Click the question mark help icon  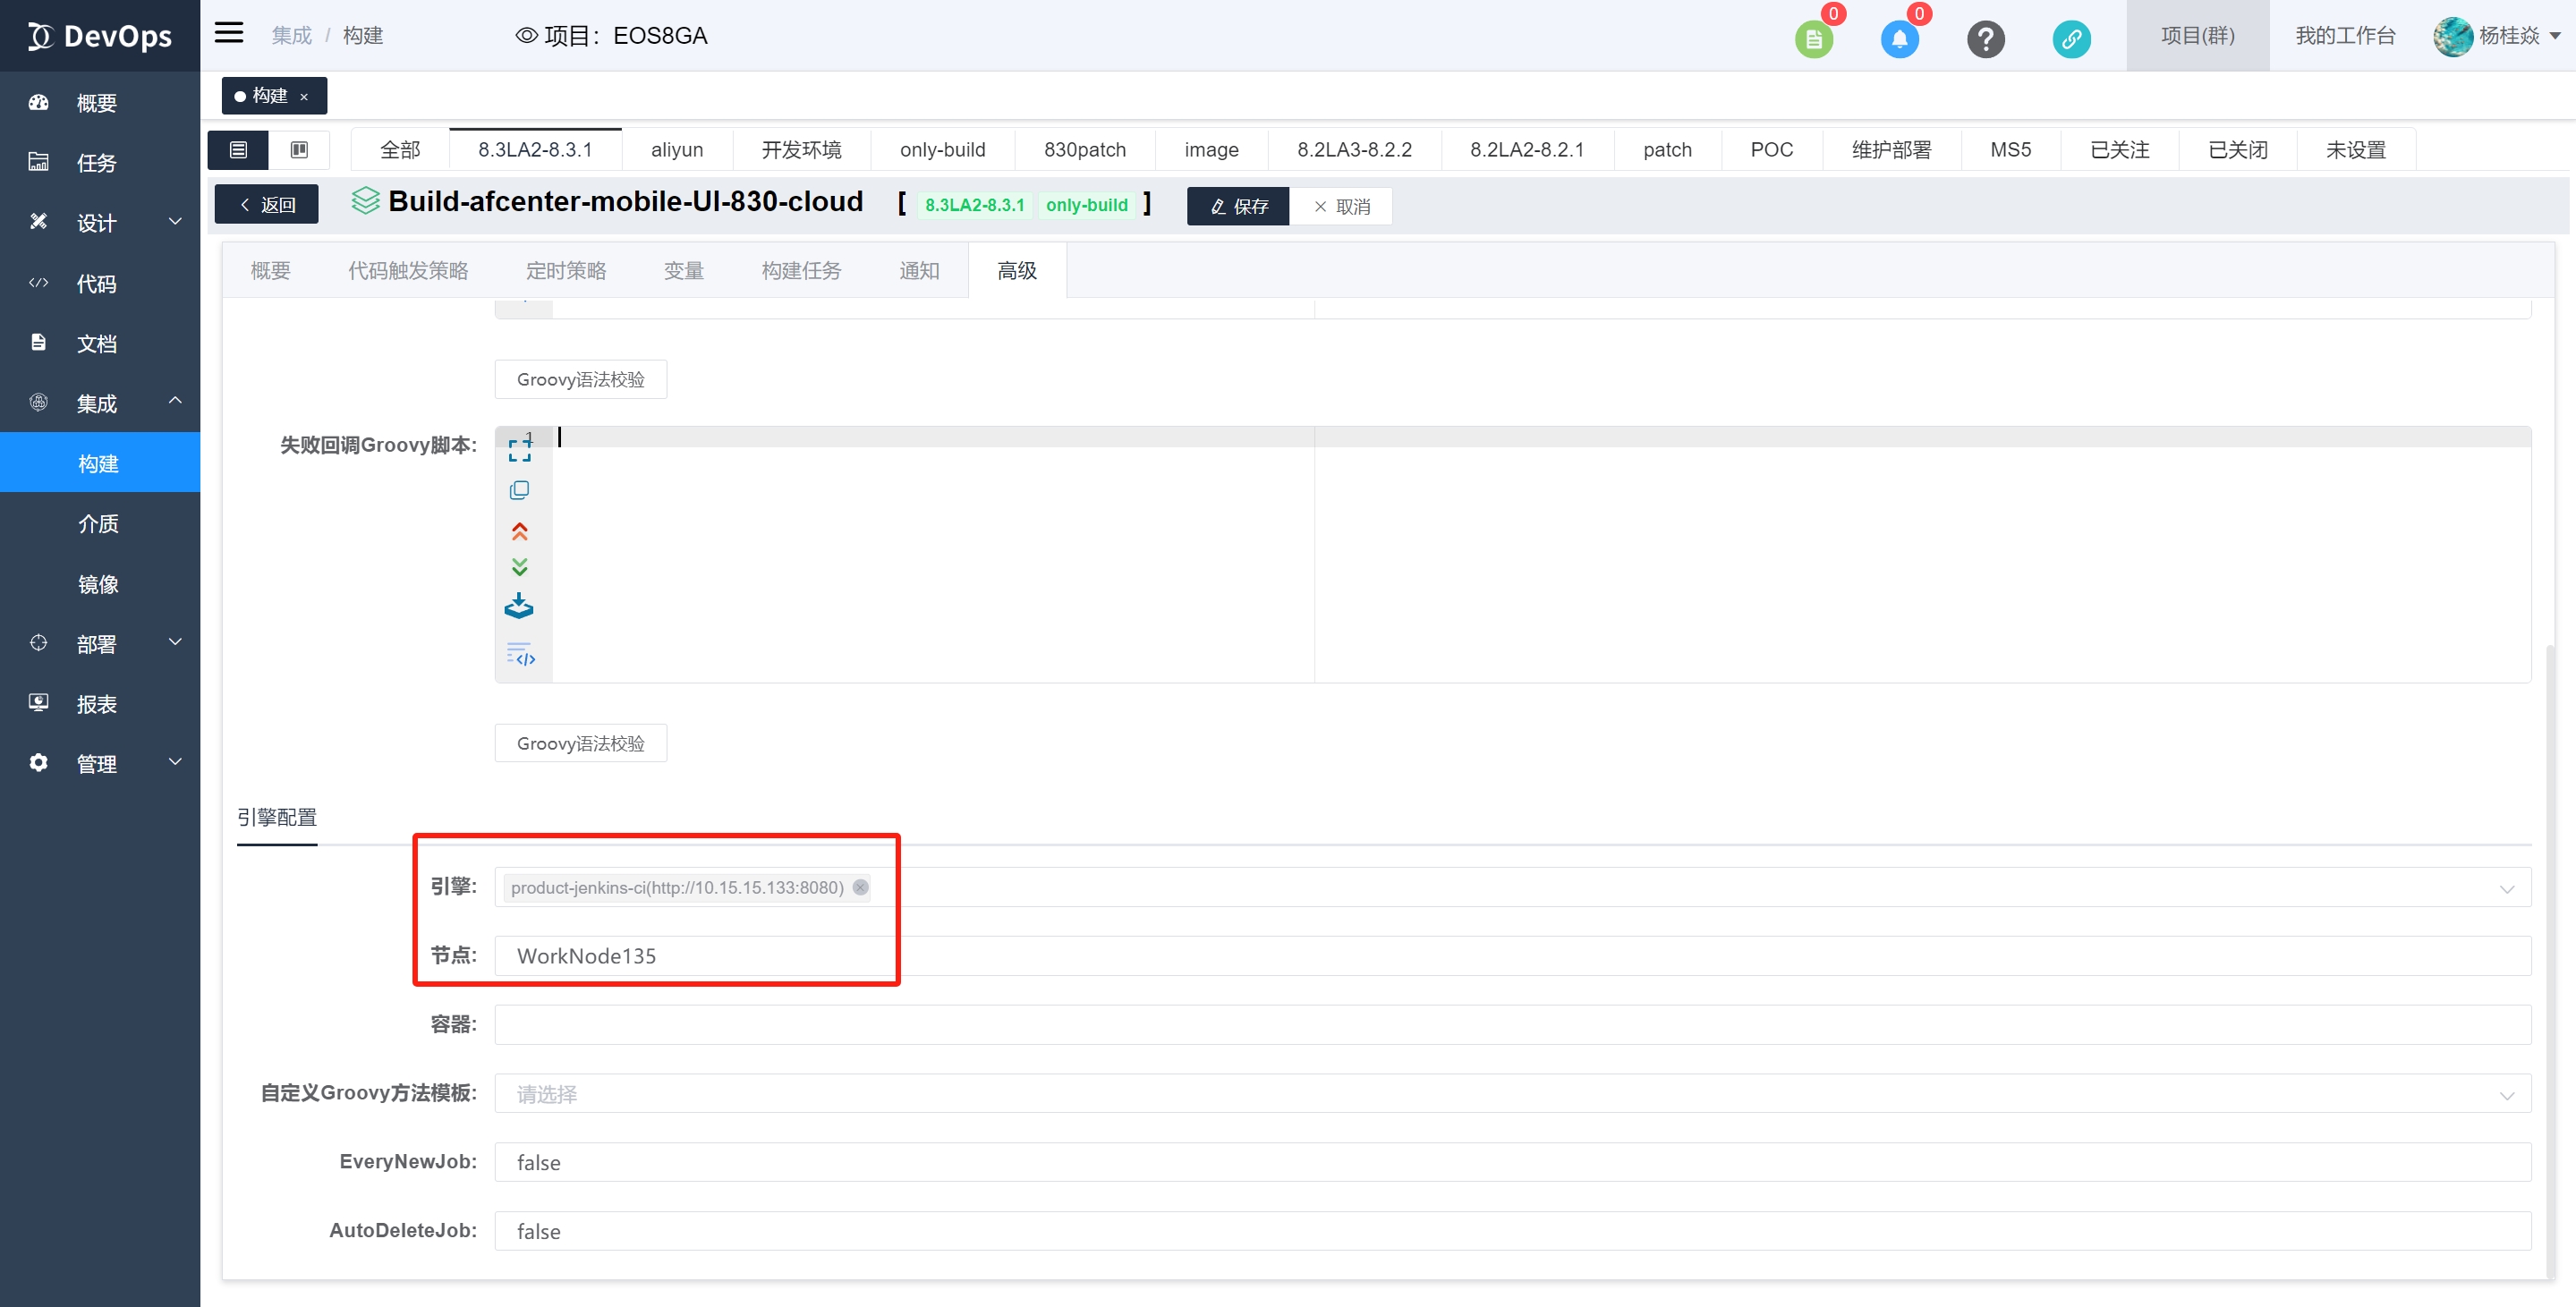1985,39
